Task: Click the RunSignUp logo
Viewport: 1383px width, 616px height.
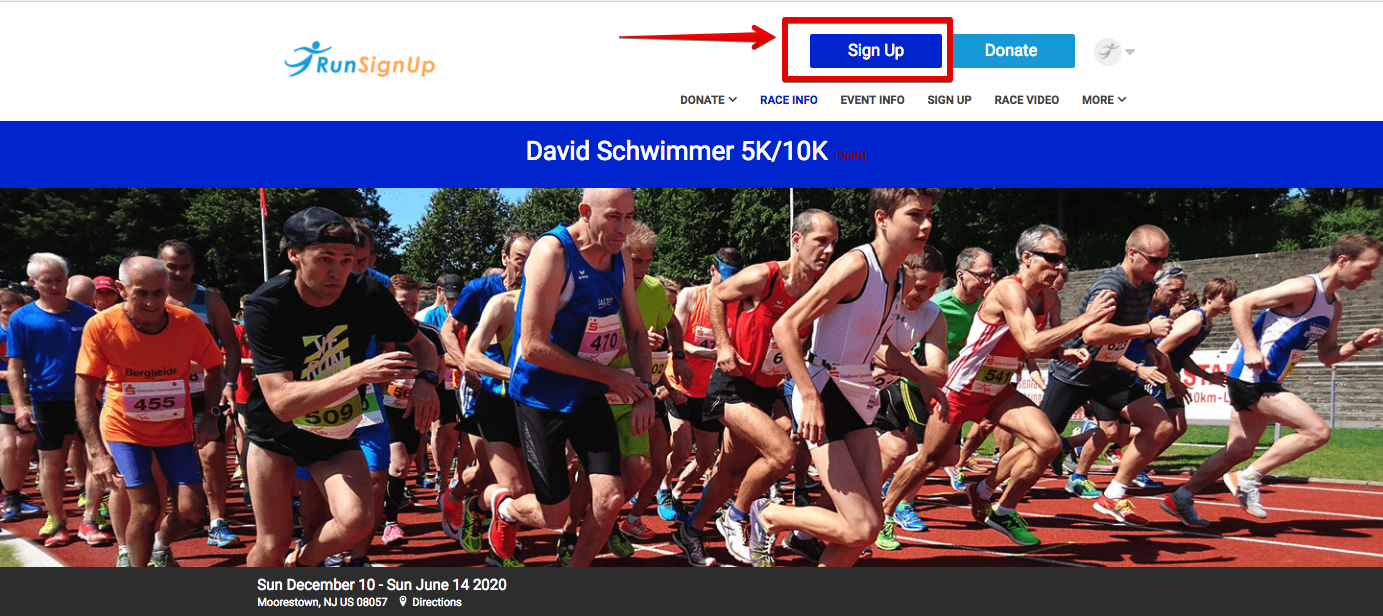Action: pos(359,60)
